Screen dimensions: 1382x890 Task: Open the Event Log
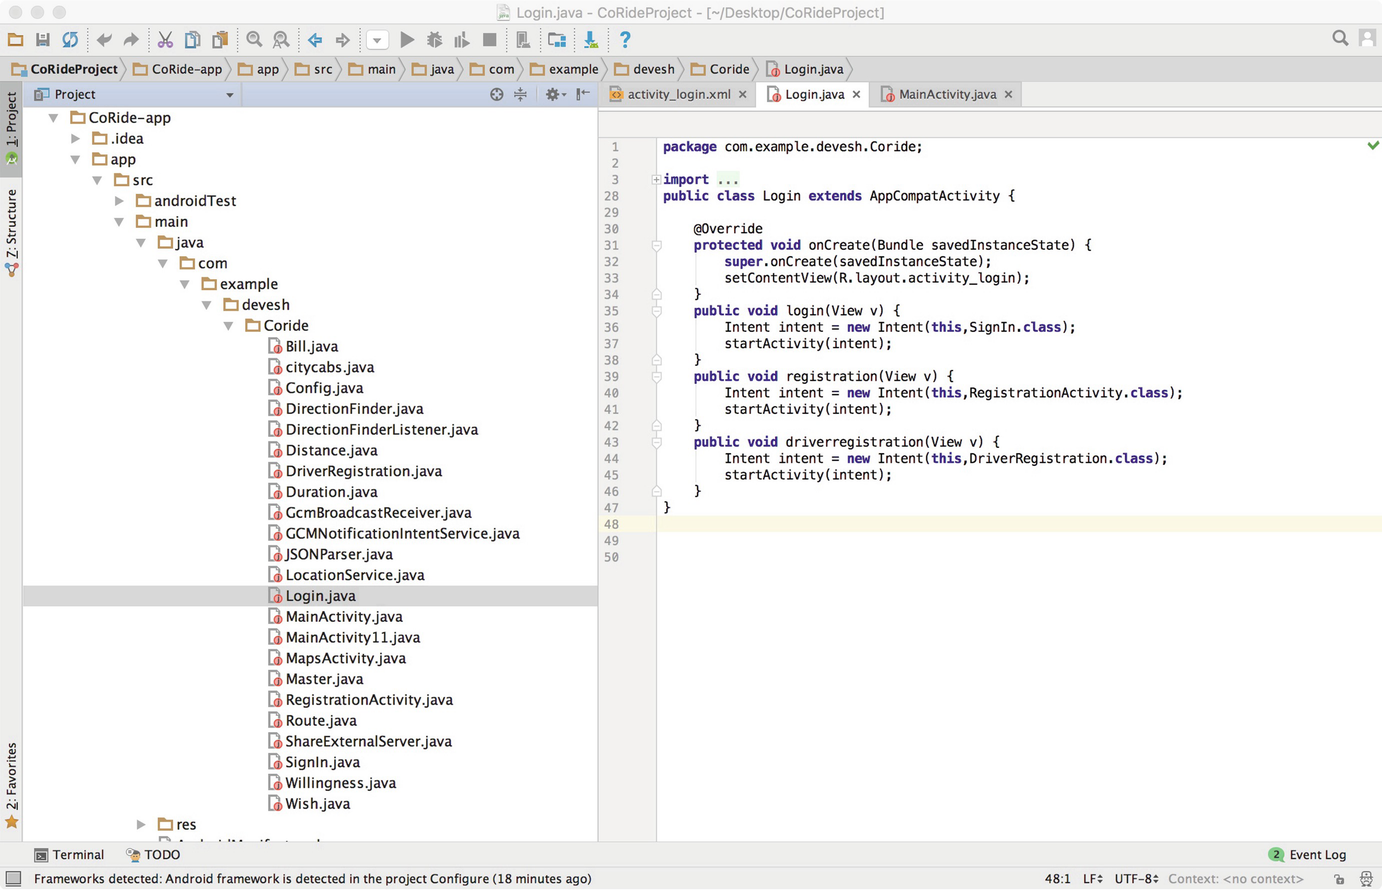[1307, 855]
